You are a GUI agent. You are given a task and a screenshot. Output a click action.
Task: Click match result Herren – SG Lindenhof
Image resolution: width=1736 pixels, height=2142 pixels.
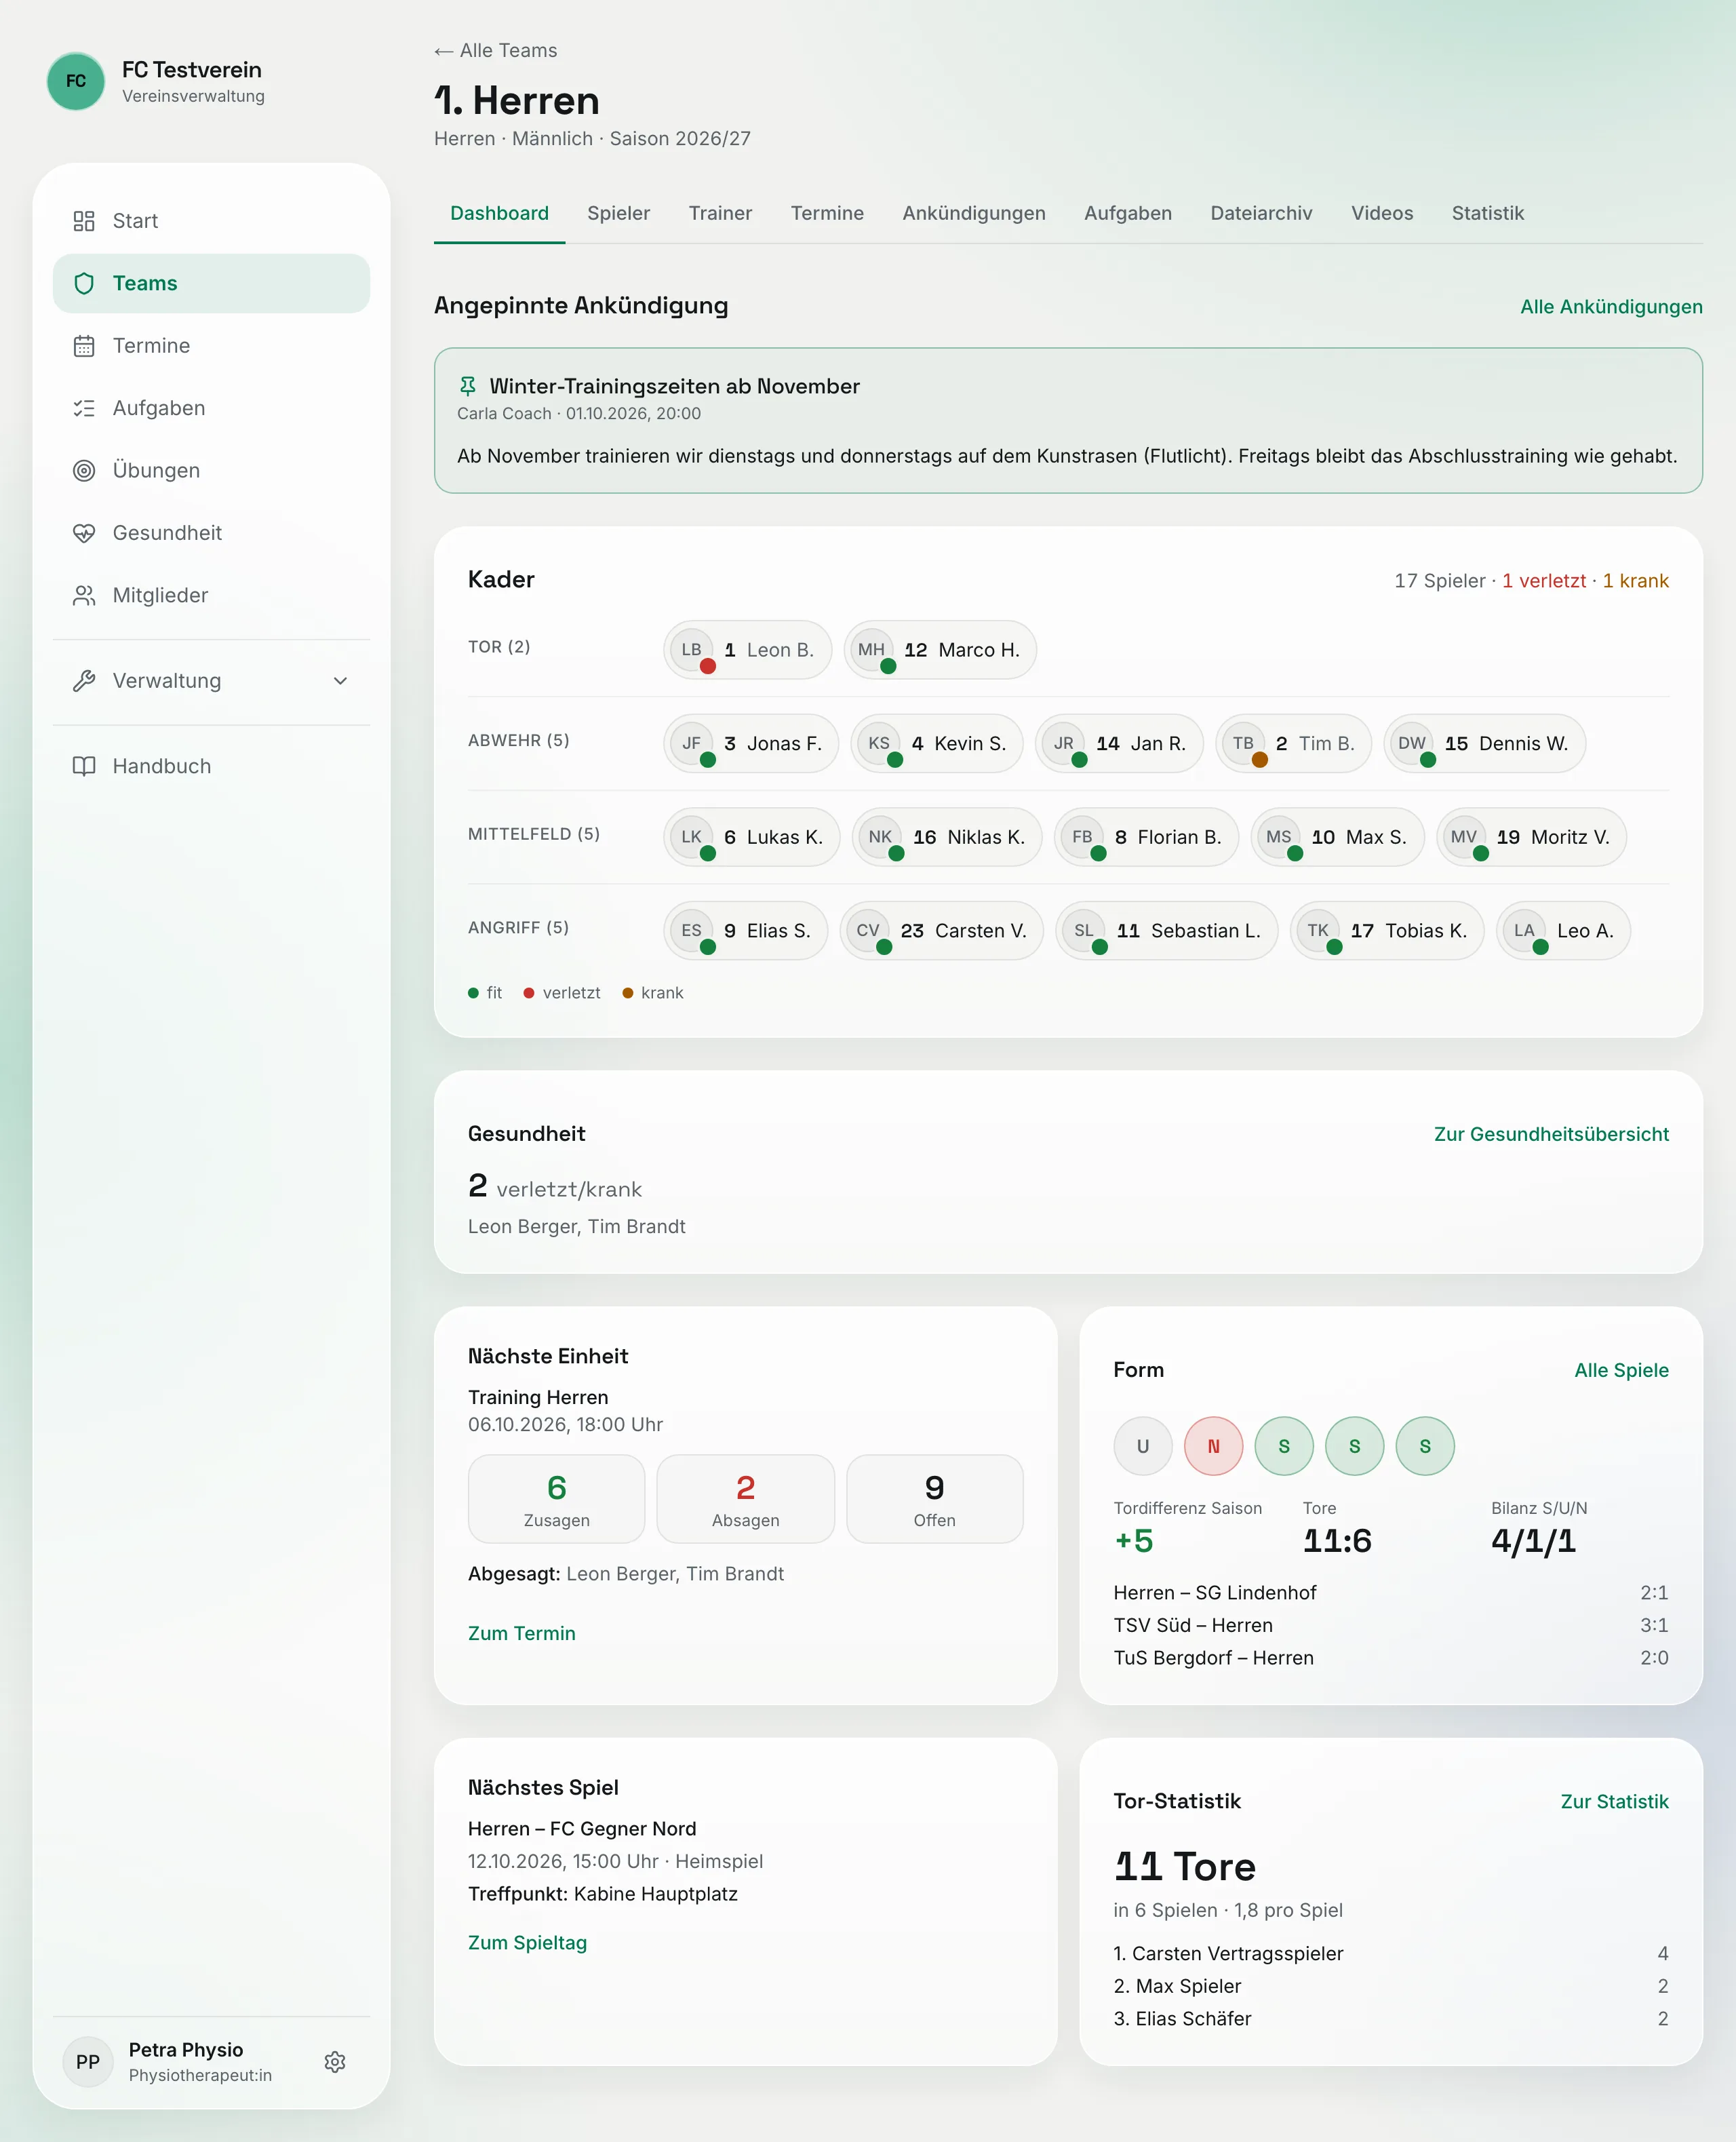pos(1391,1592)
